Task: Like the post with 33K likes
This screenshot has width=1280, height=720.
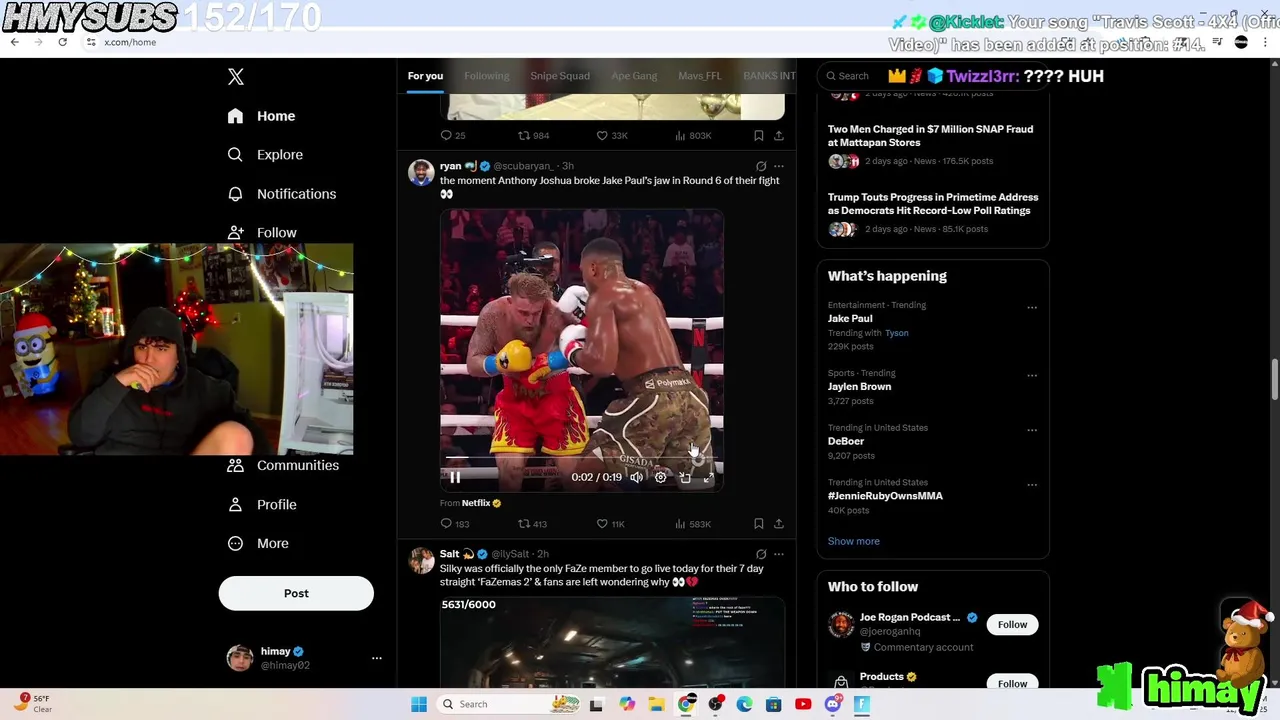Action: click(x=612, y=135)
